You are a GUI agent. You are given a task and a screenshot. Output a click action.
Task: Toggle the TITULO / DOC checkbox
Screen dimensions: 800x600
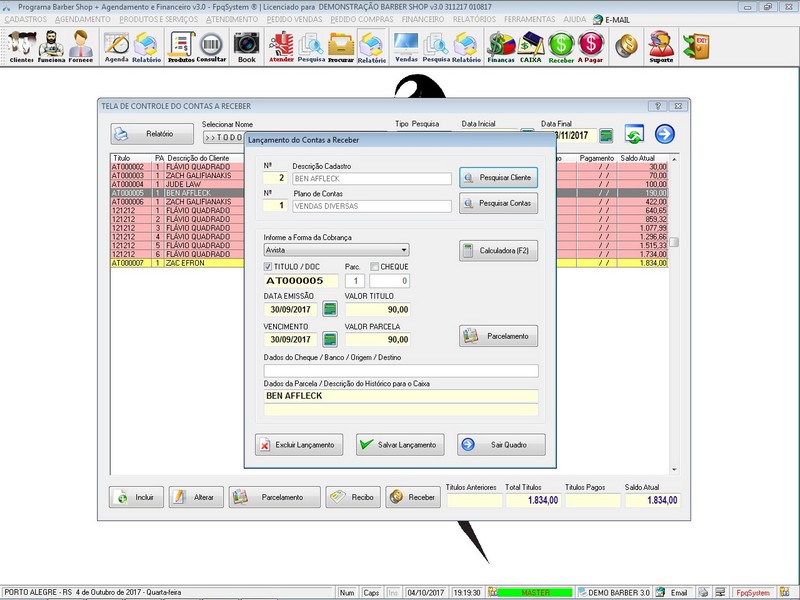point(268,266)
